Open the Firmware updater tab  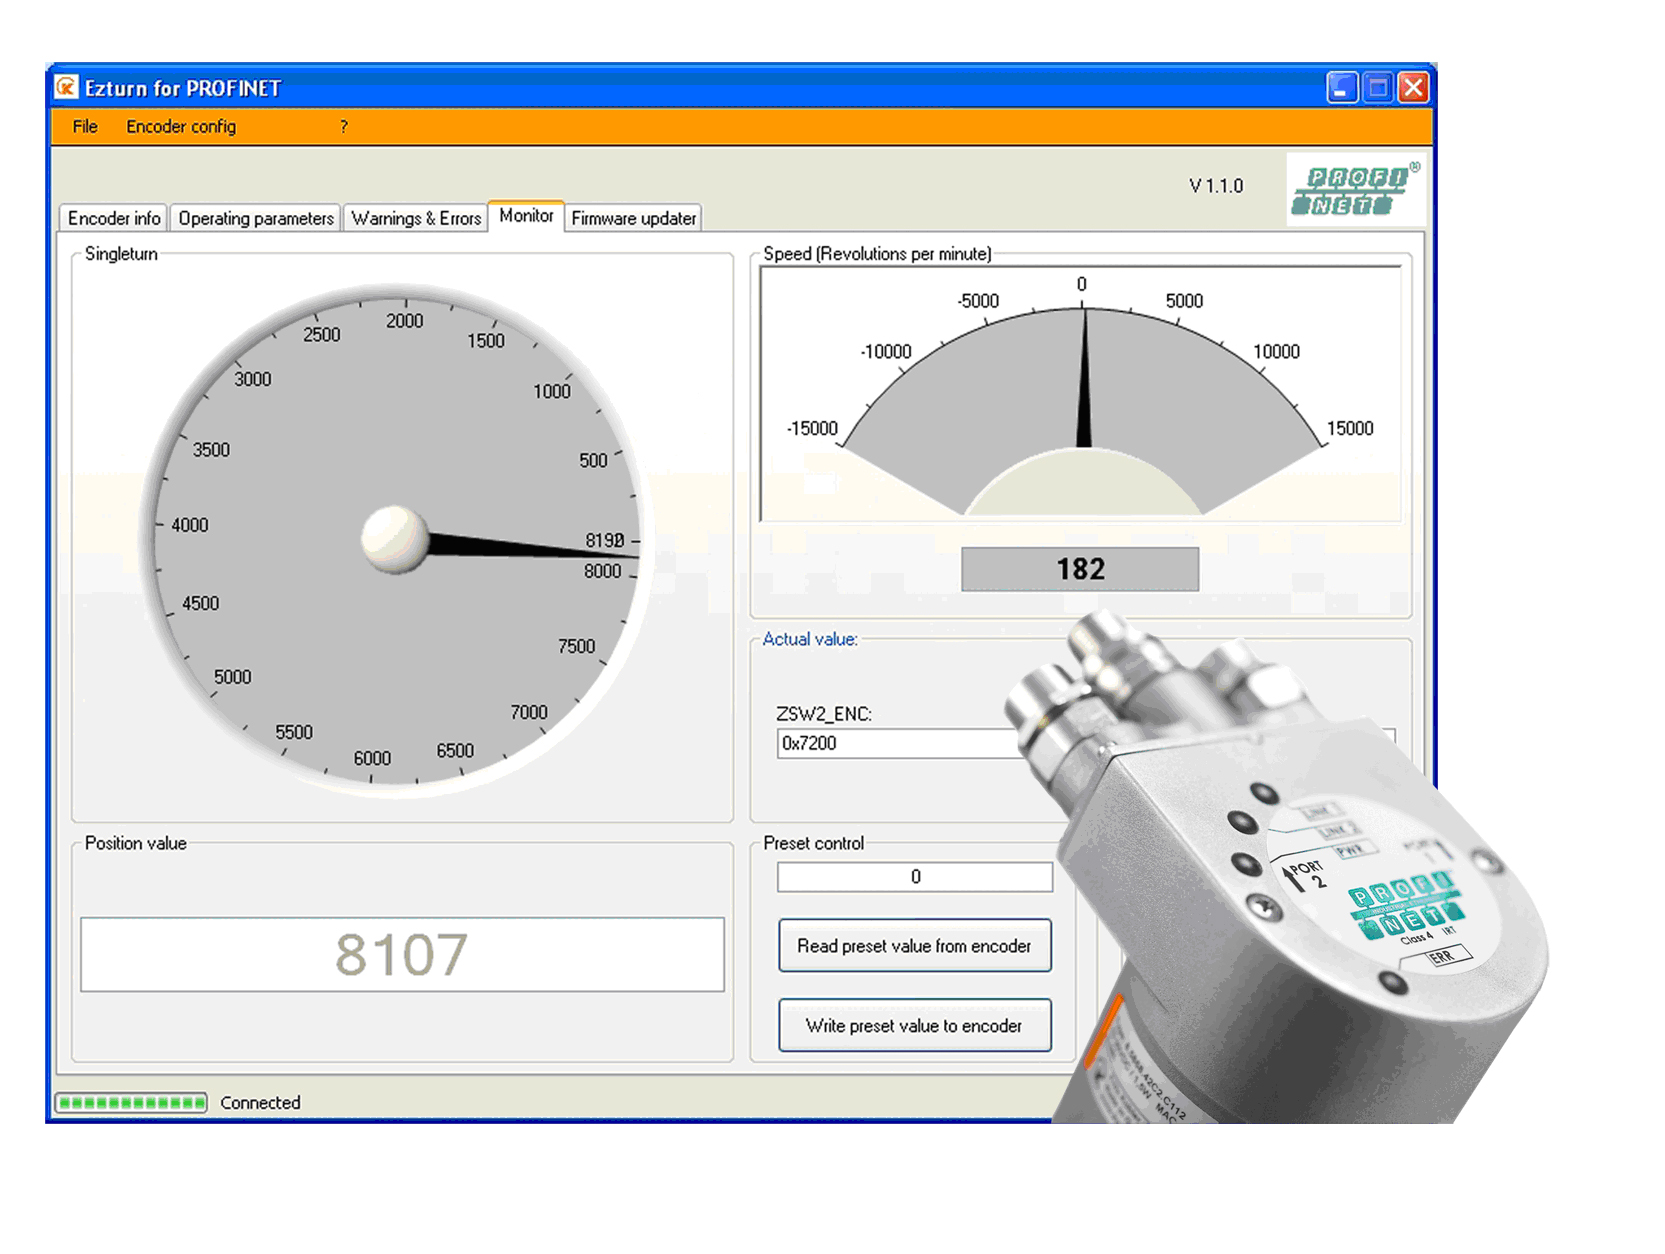pyautogui.click(x=634, y=218)
